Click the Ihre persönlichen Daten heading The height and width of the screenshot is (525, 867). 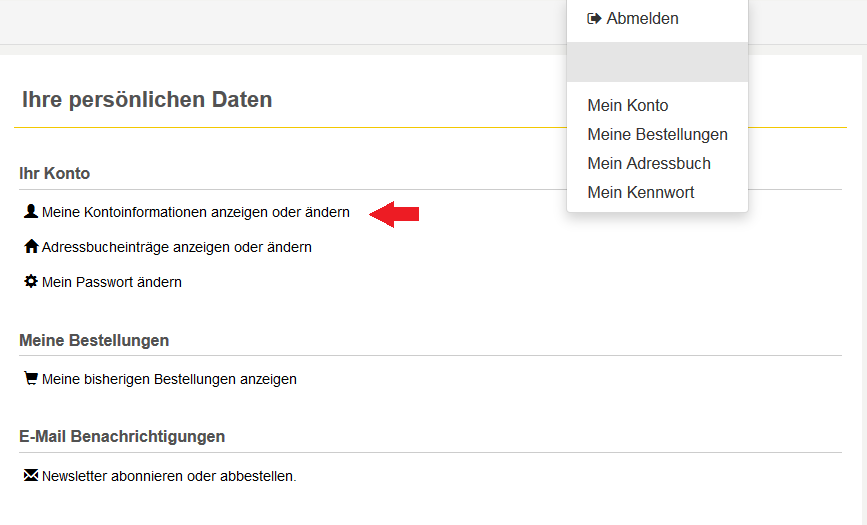pos(147,100)
